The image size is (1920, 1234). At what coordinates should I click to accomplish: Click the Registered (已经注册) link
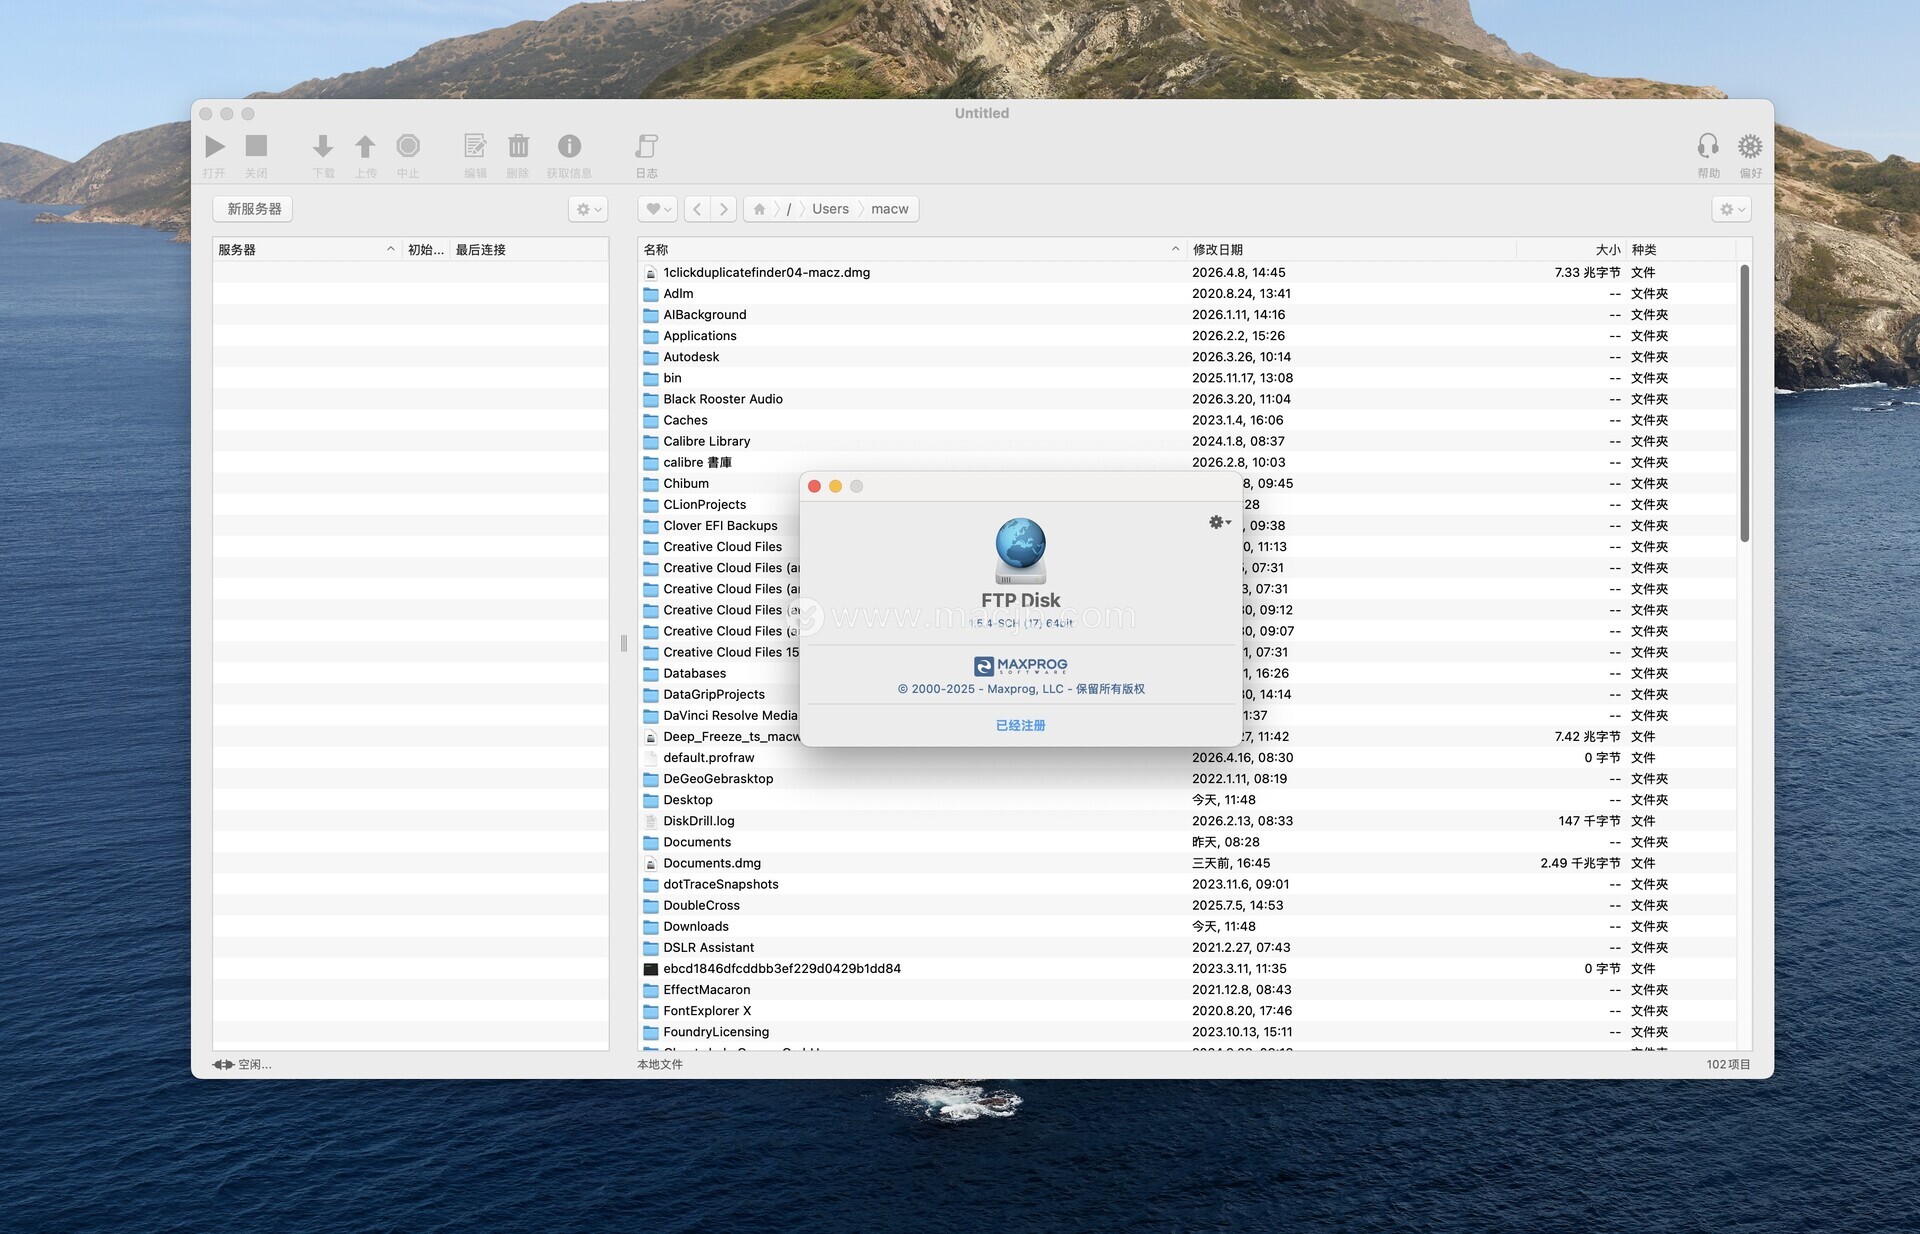pos(1020,725)
